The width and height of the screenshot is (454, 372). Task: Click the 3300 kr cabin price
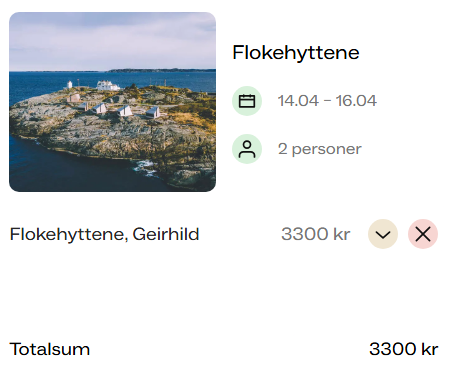(x=316, y=234)
